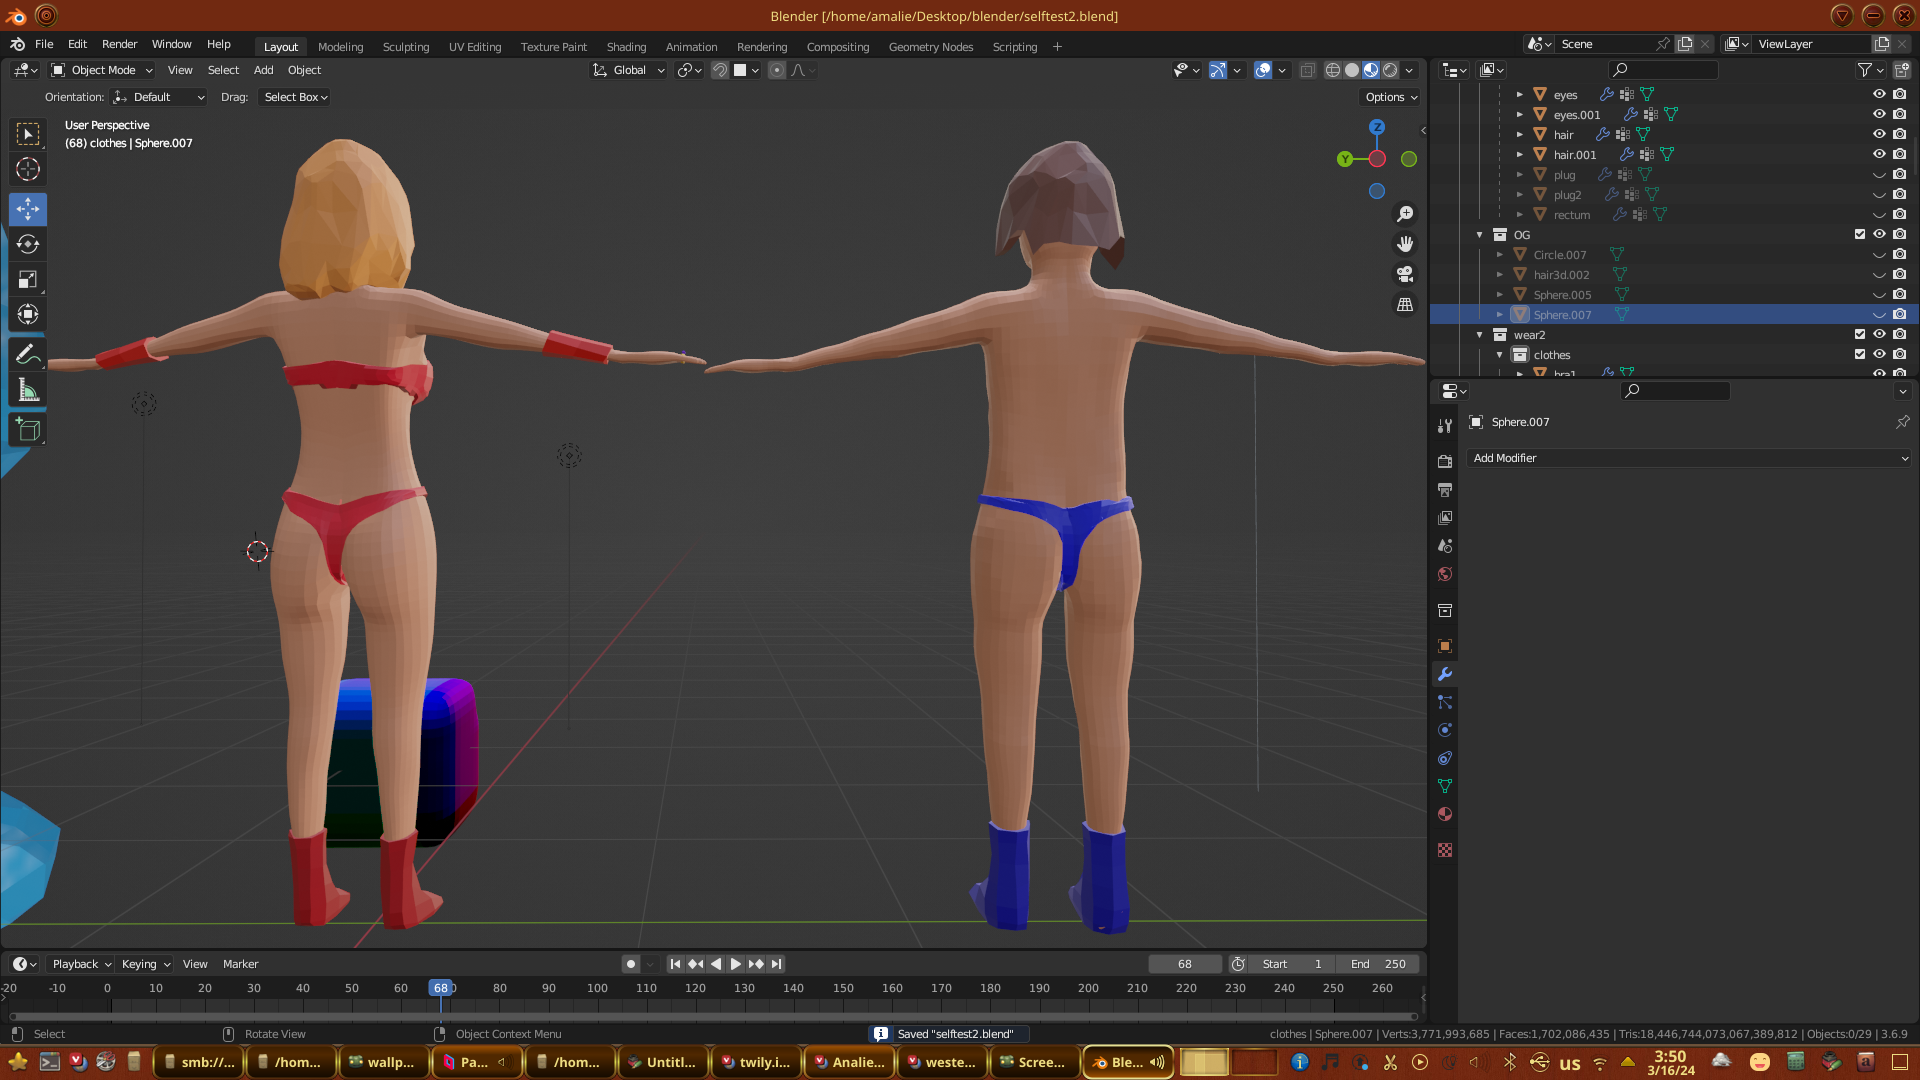
Task: Toggle perspective/orthographic grid icon
Action: click(x=1405, y=305)
